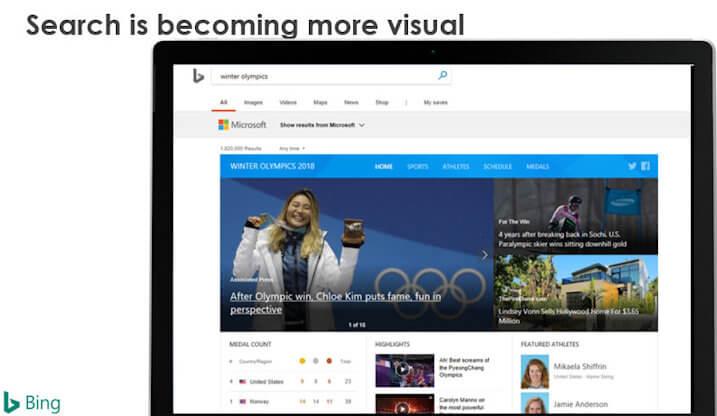Click the WINTER OLYMPICS 2018 title
Viewport: 717px width, 416px height.
pyautogui.click(x=272, y=166)
